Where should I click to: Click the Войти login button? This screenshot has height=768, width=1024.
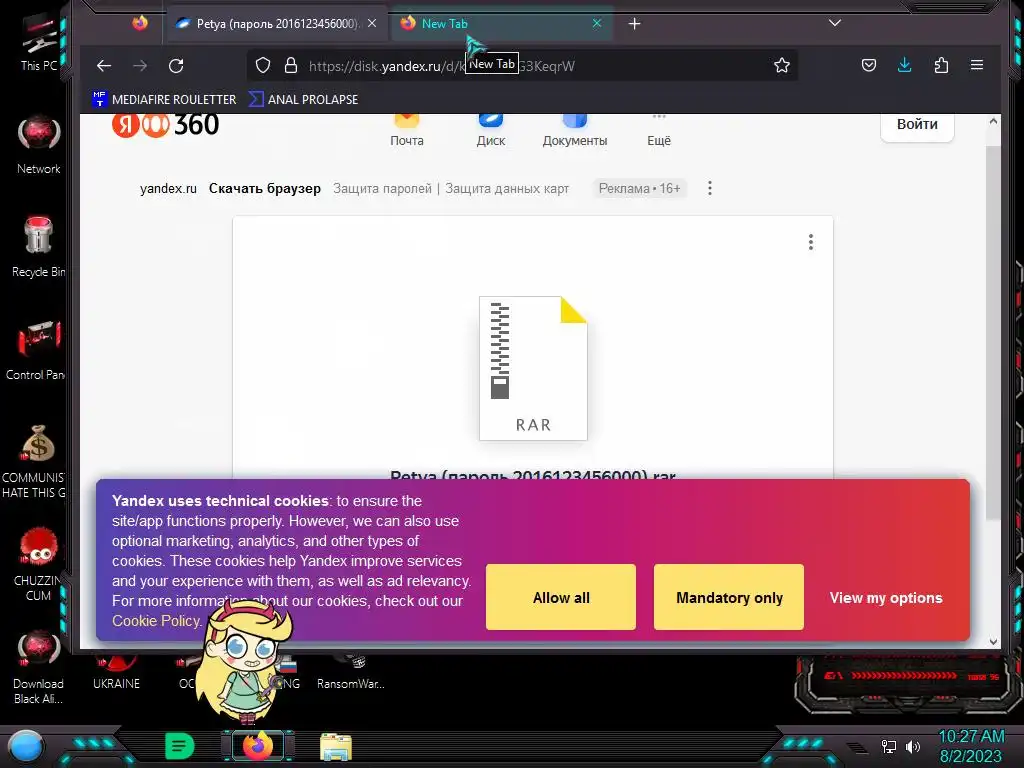point(917,125)
